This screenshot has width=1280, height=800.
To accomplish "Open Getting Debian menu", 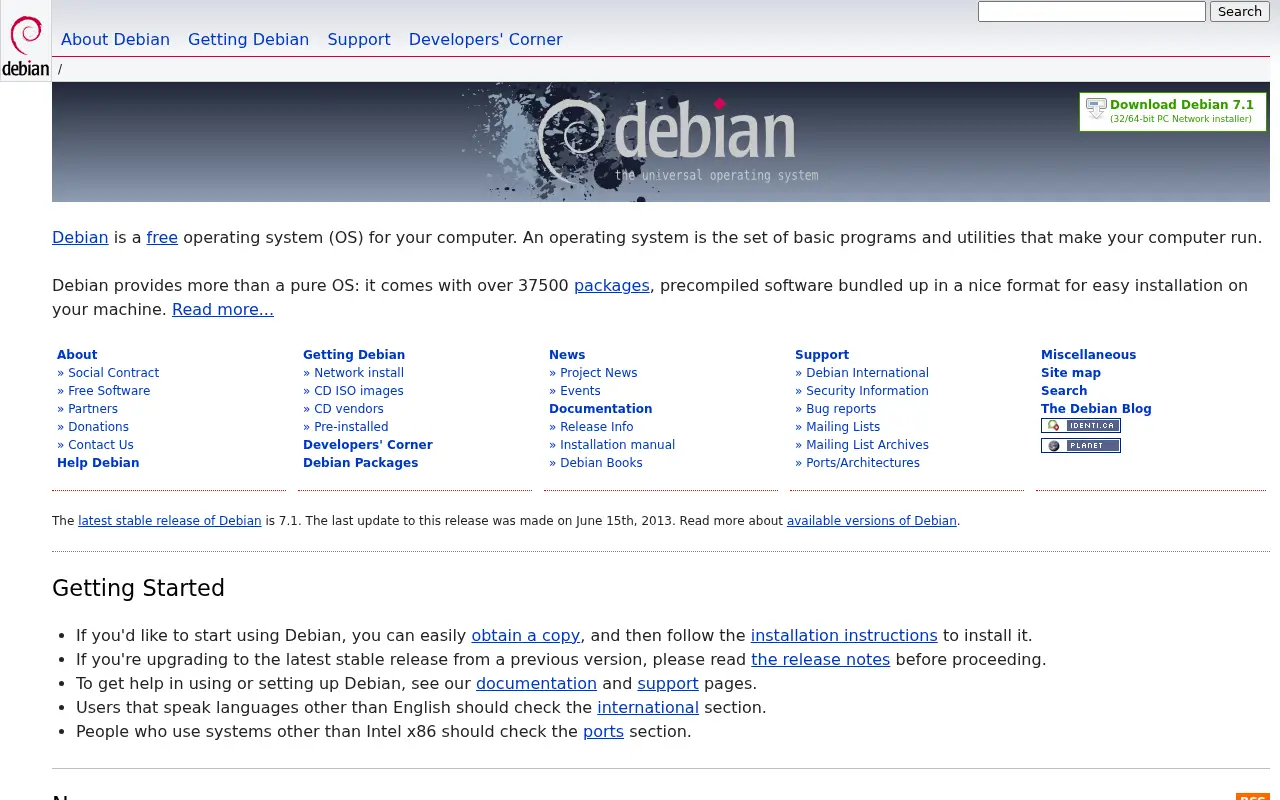I will tap(248, 40).
